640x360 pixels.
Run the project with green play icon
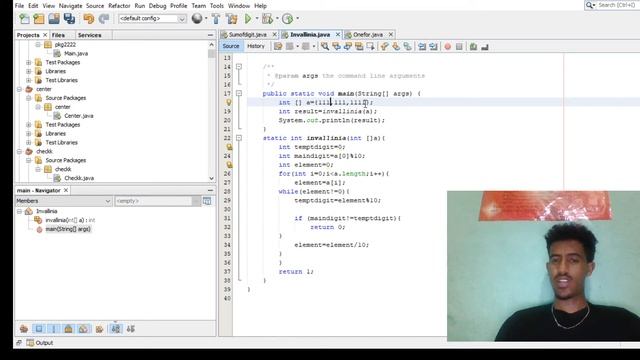(x=248, y=19)
